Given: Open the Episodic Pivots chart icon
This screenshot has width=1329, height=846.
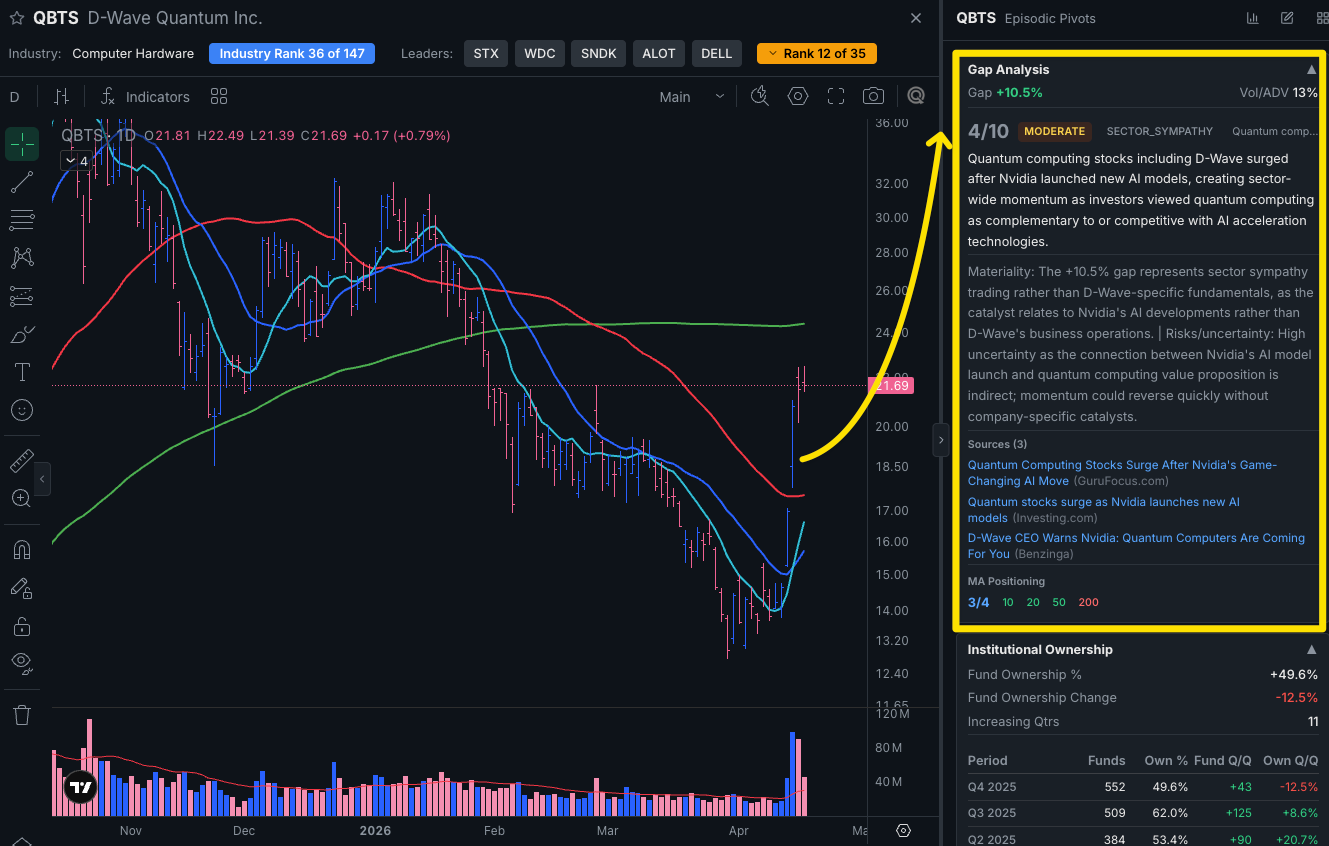Looking at the screenshot, I should [x=1253, y=18].
